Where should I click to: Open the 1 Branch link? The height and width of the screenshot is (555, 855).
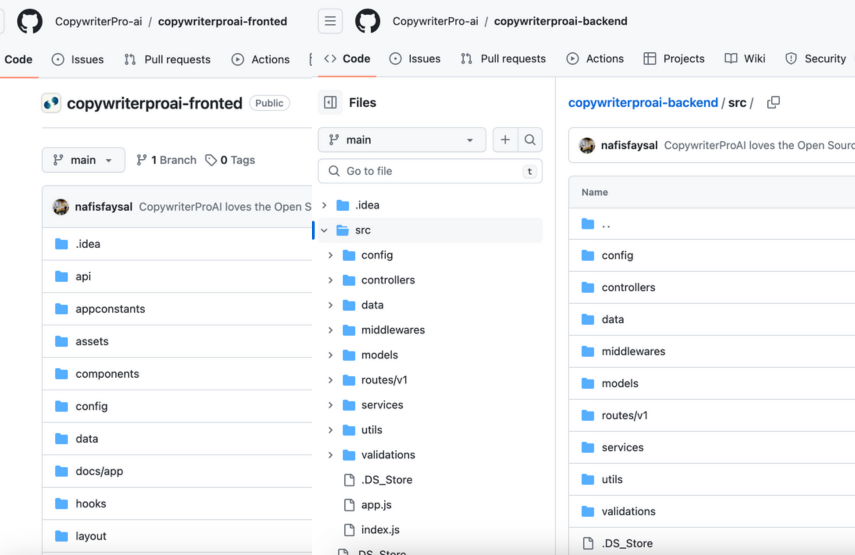pos(166,160)
